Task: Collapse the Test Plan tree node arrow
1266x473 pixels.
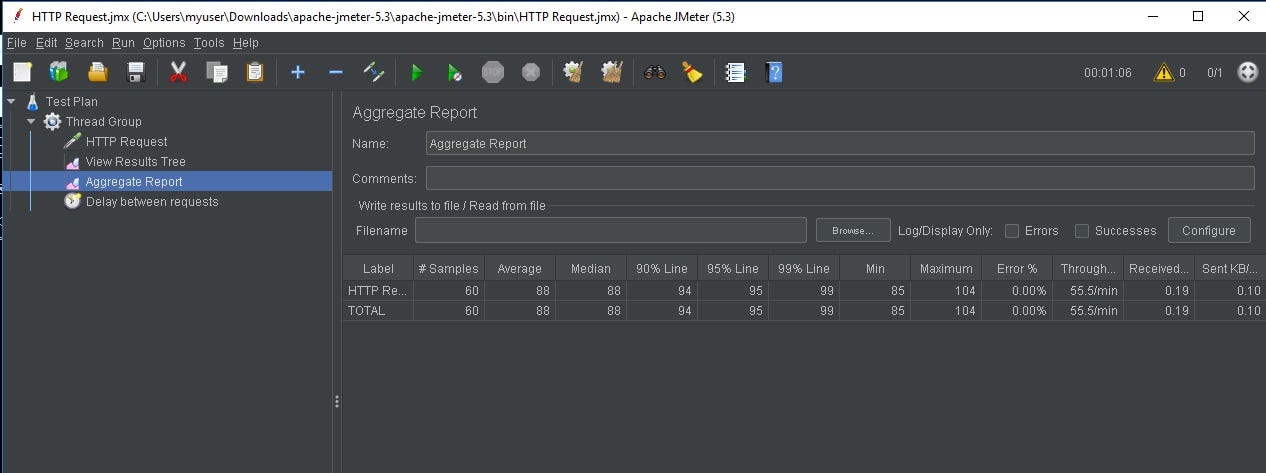Action: pyautogui.click(x=11, y=101)
